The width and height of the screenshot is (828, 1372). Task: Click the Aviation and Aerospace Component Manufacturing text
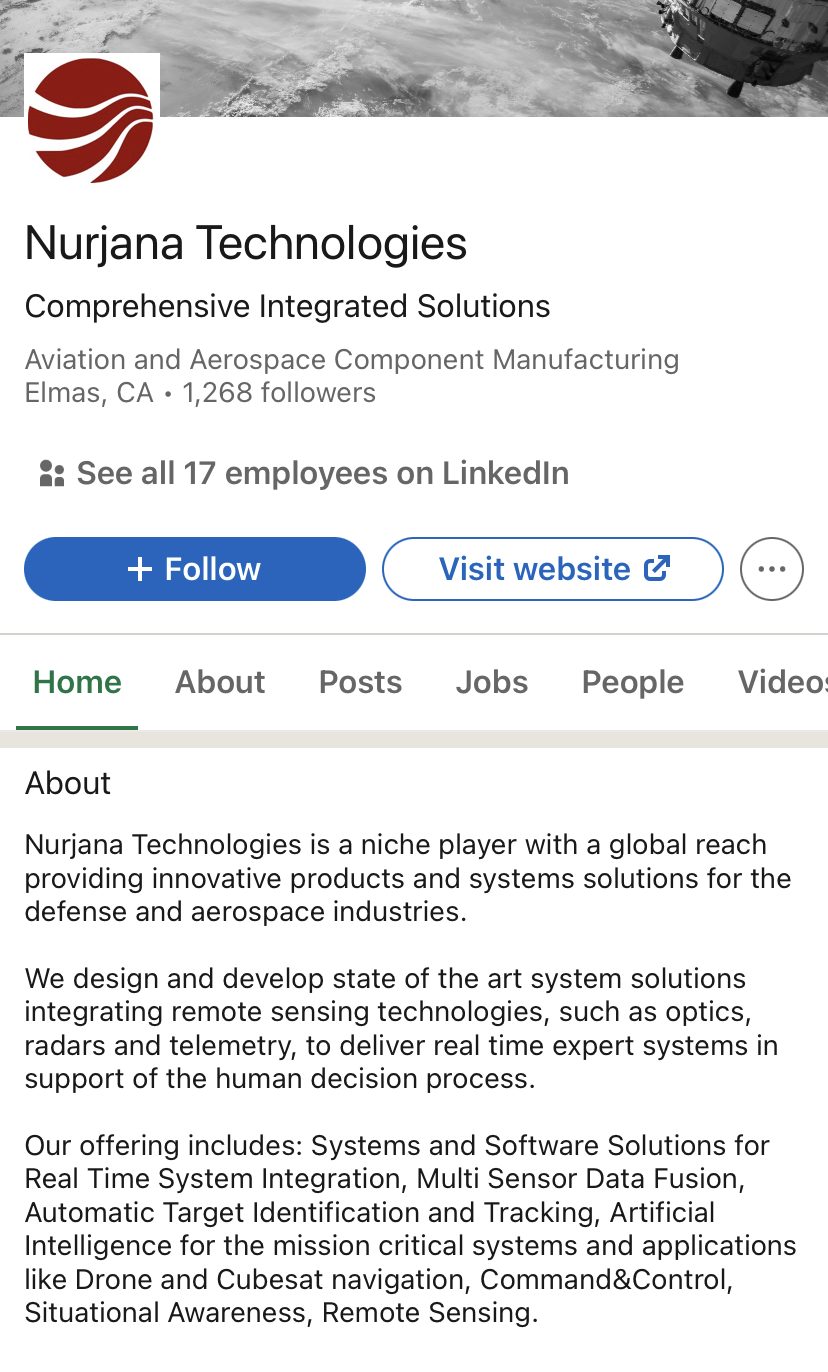352,359
